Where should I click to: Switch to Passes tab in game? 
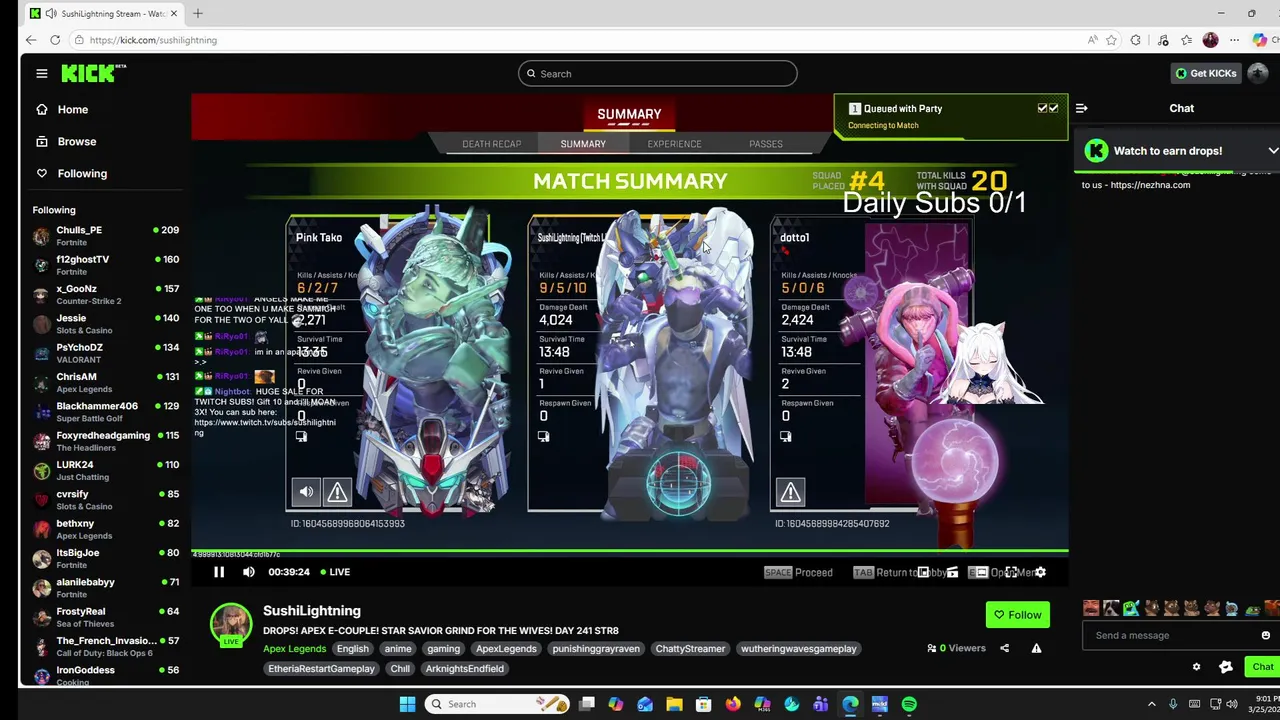click(765, 144)
